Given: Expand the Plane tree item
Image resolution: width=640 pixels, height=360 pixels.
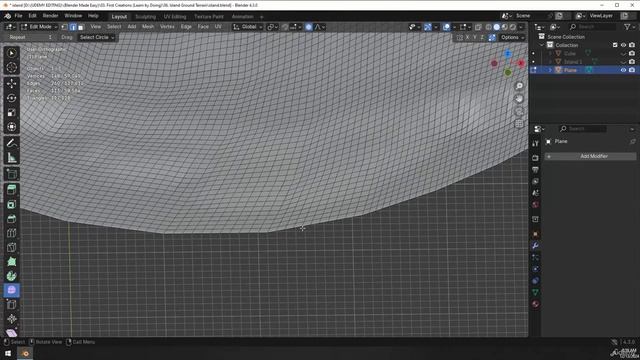Looking at the screenshot, I should coord(550,70).
